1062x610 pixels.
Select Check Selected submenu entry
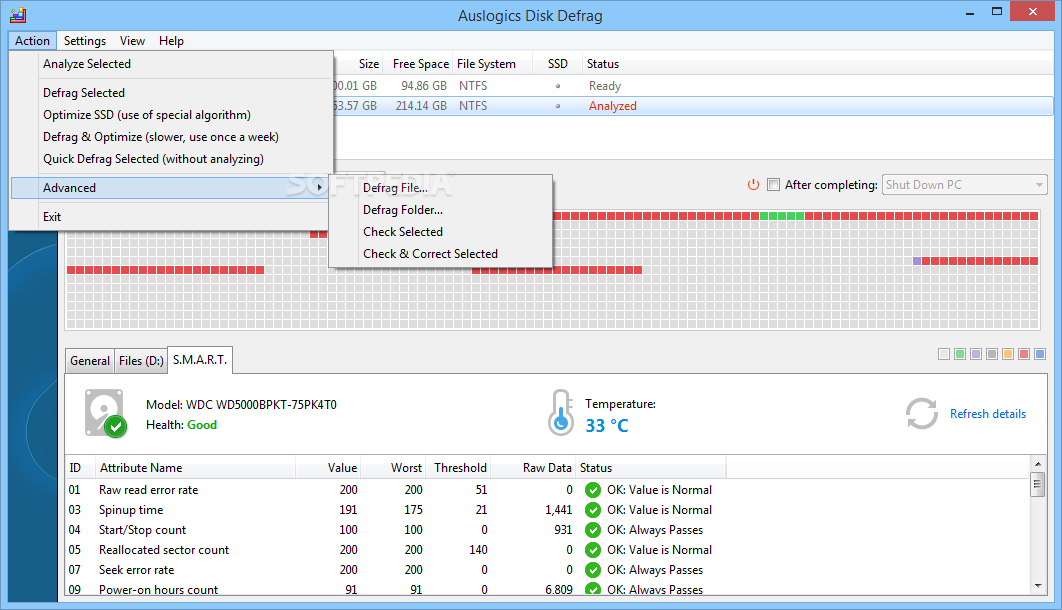point(403,232)
